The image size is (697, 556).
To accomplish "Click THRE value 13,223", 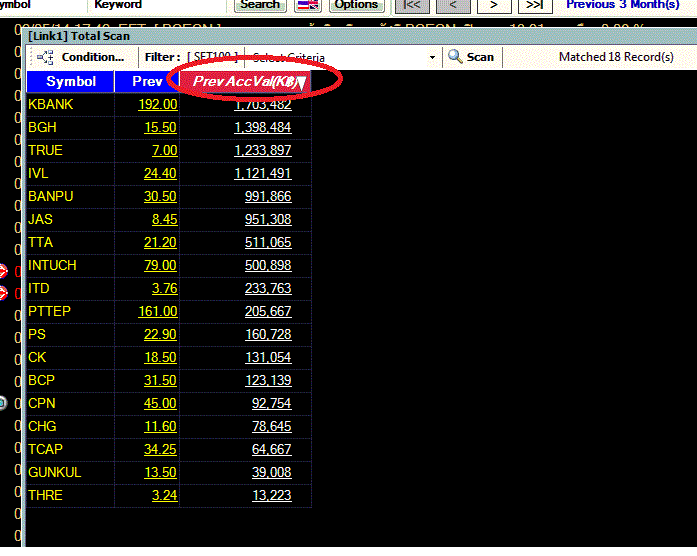I will pos(272,496).
